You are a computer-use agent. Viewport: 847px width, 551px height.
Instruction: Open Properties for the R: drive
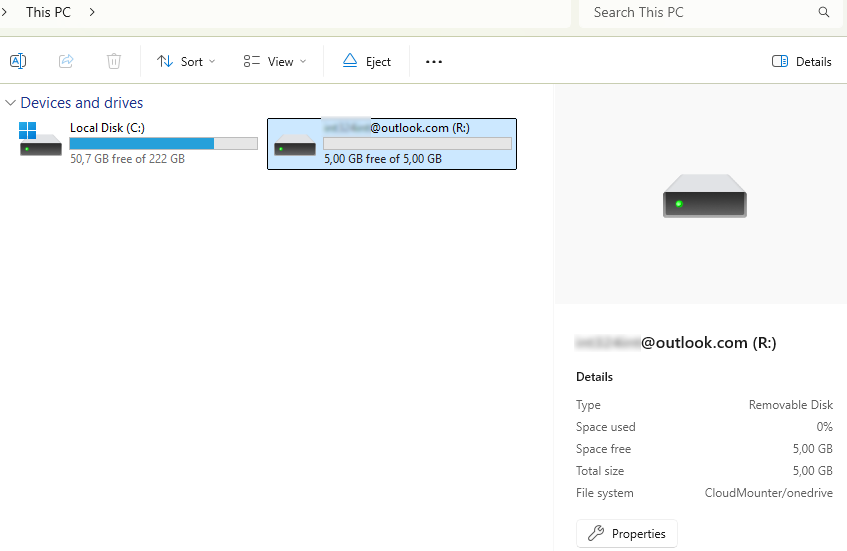click(627, 534)
